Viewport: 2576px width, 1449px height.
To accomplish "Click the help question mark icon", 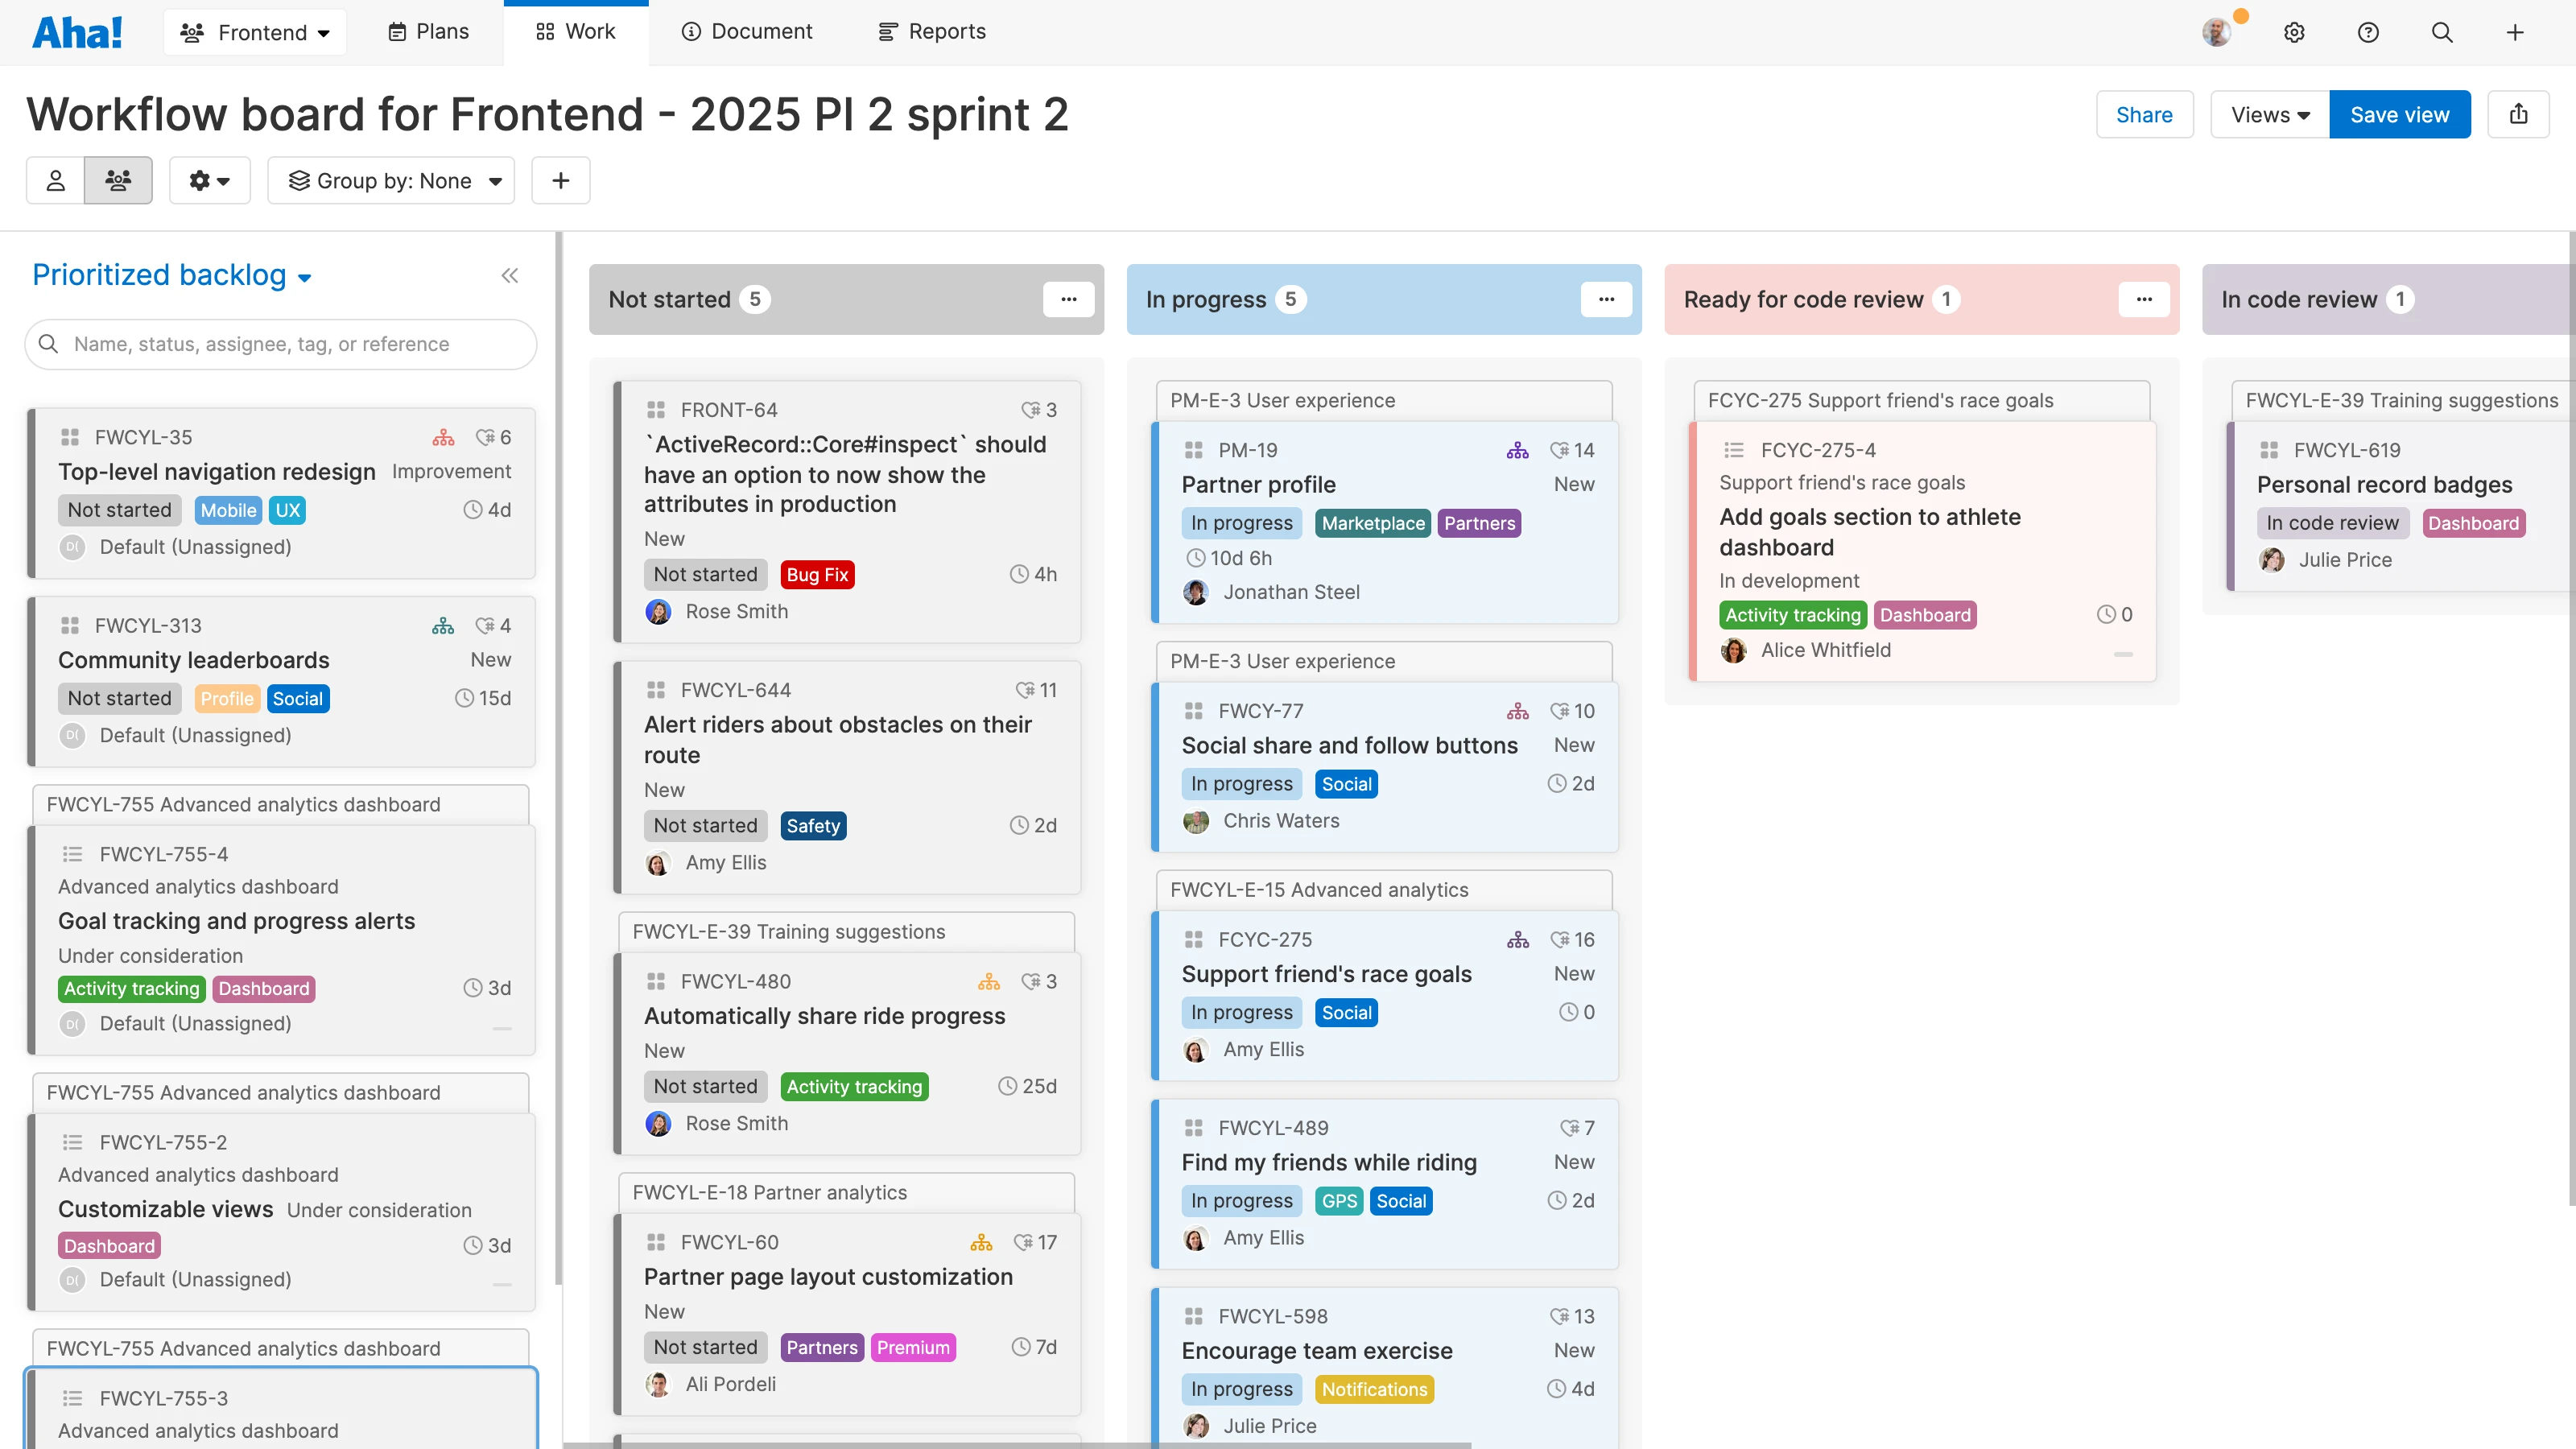I will (x=2368, y=32).
